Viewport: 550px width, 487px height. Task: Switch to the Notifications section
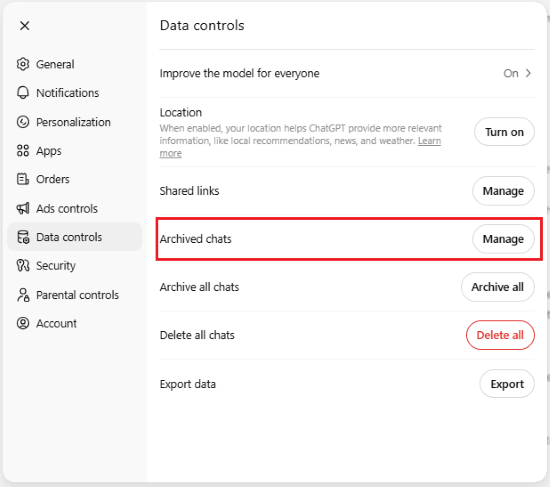[x=74, y=93]
